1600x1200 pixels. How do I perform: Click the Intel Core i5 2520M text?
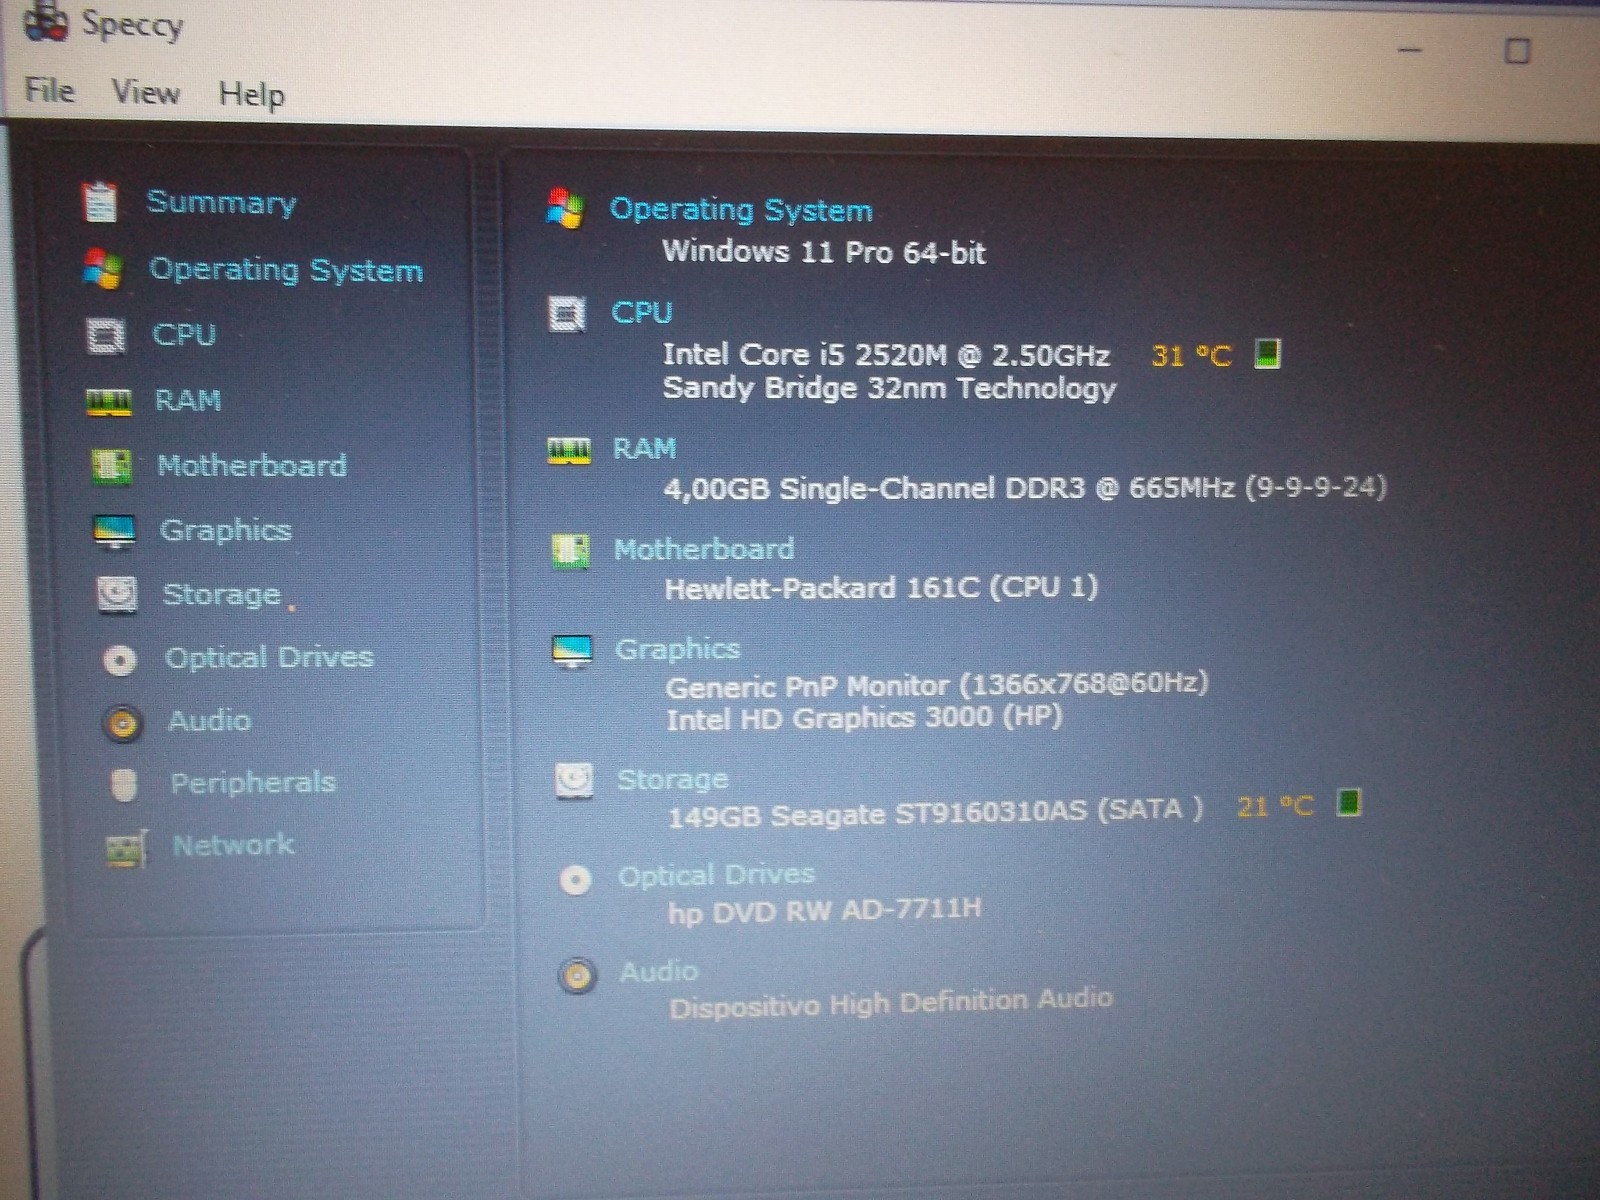coord(886,355)
